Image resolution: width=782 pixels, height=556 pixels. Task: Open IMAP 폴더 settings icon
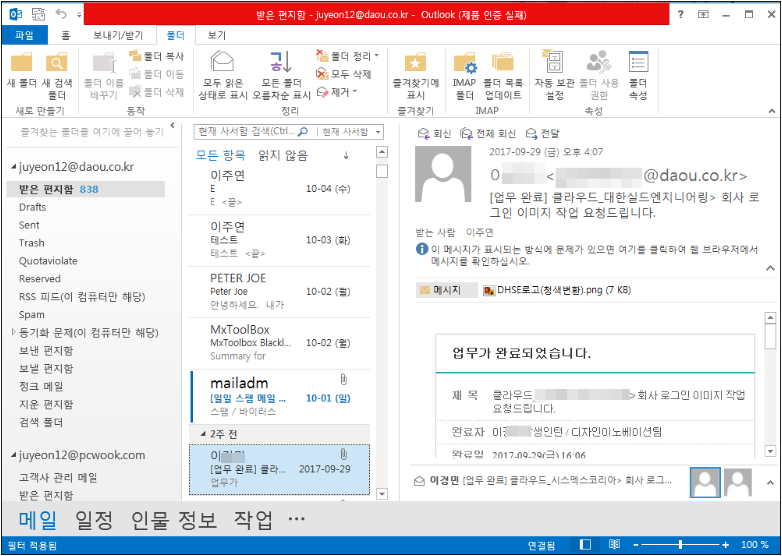[464, 76]
